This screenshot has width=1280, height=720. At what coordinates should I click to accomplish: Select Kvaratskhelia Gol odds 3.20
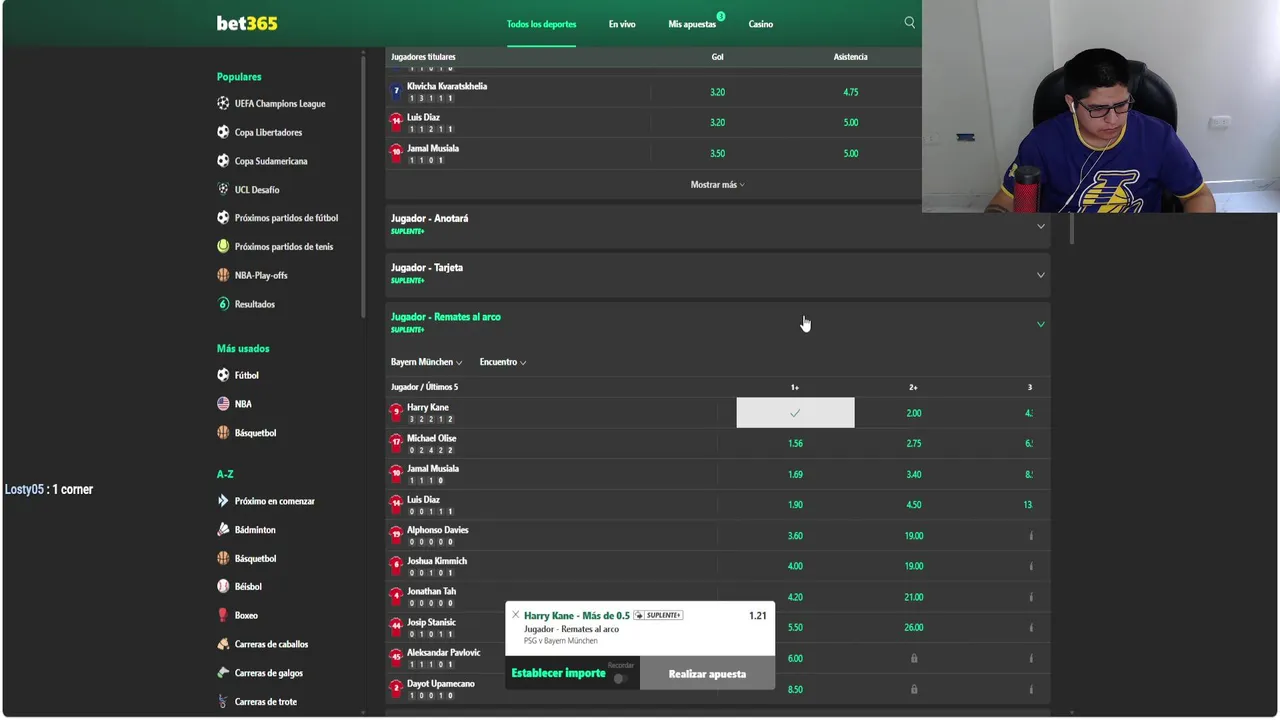pos(717,92)
